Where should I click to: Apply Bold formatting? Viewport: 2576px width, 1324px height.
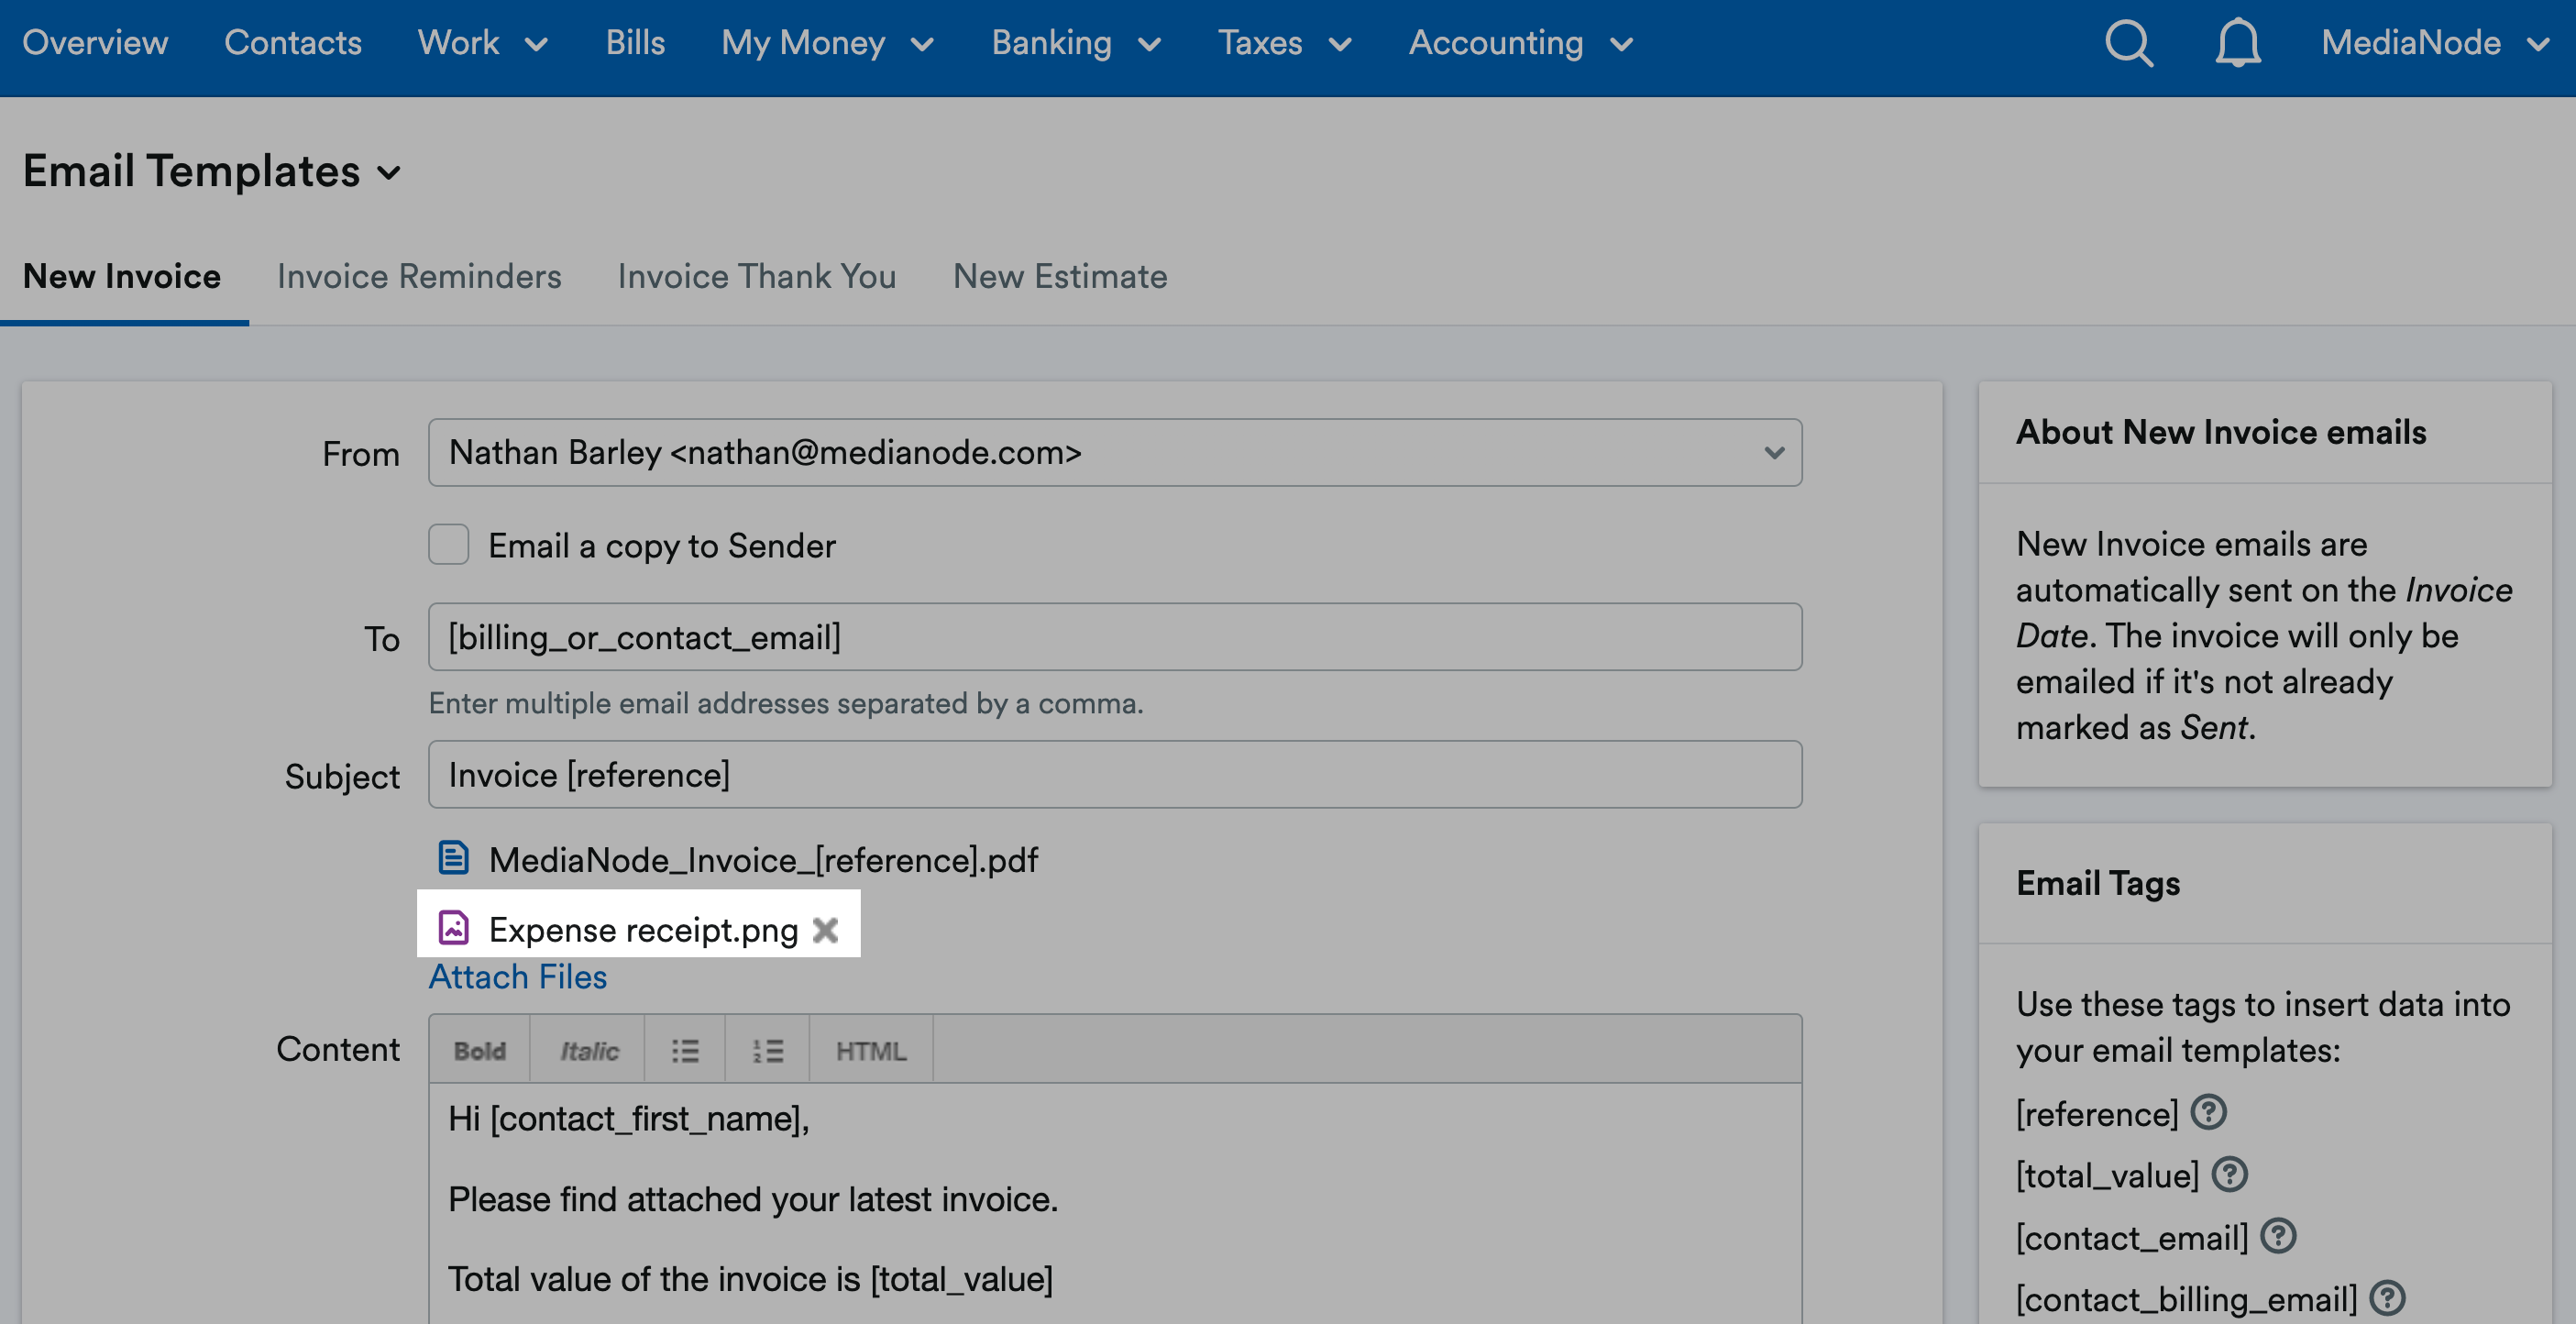point(479,1050)
